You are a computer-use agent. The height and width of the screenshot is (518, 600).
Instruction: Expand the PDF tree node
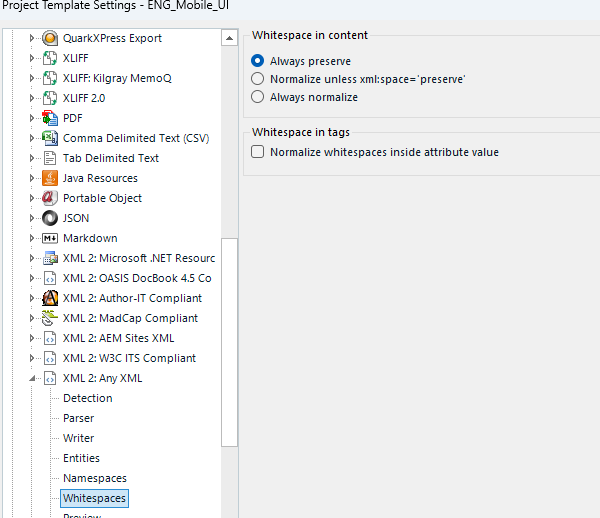pyautogui.click(x=32, y=118)
